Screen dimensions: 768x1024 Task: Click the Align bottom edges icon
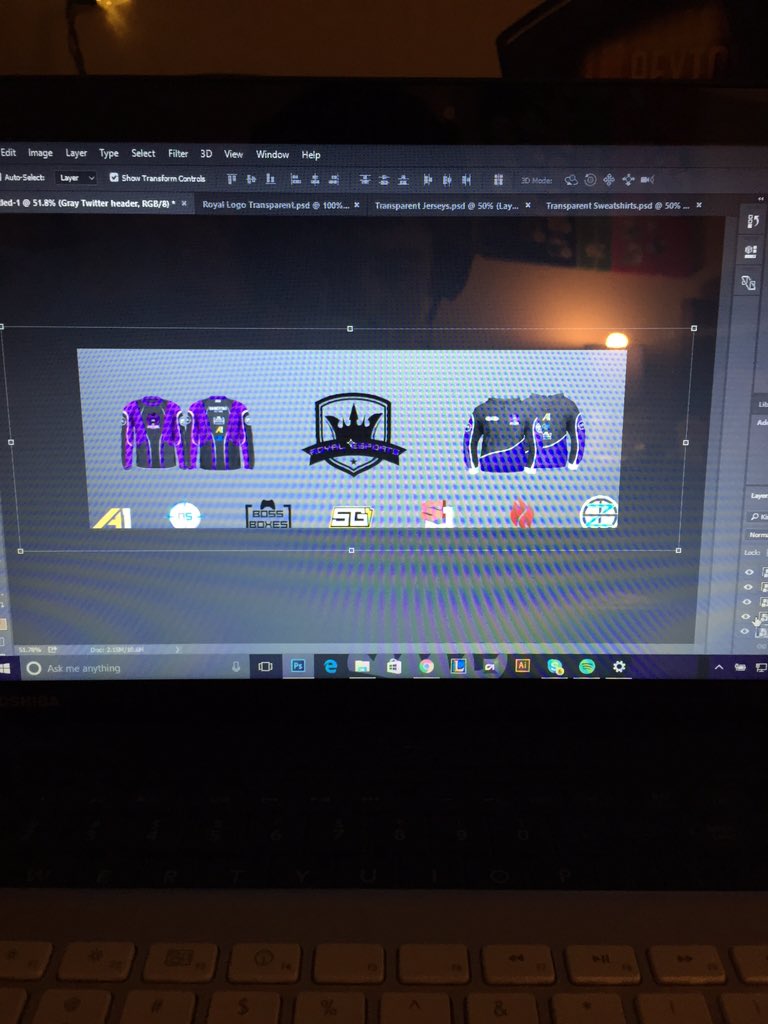(270, 179)
